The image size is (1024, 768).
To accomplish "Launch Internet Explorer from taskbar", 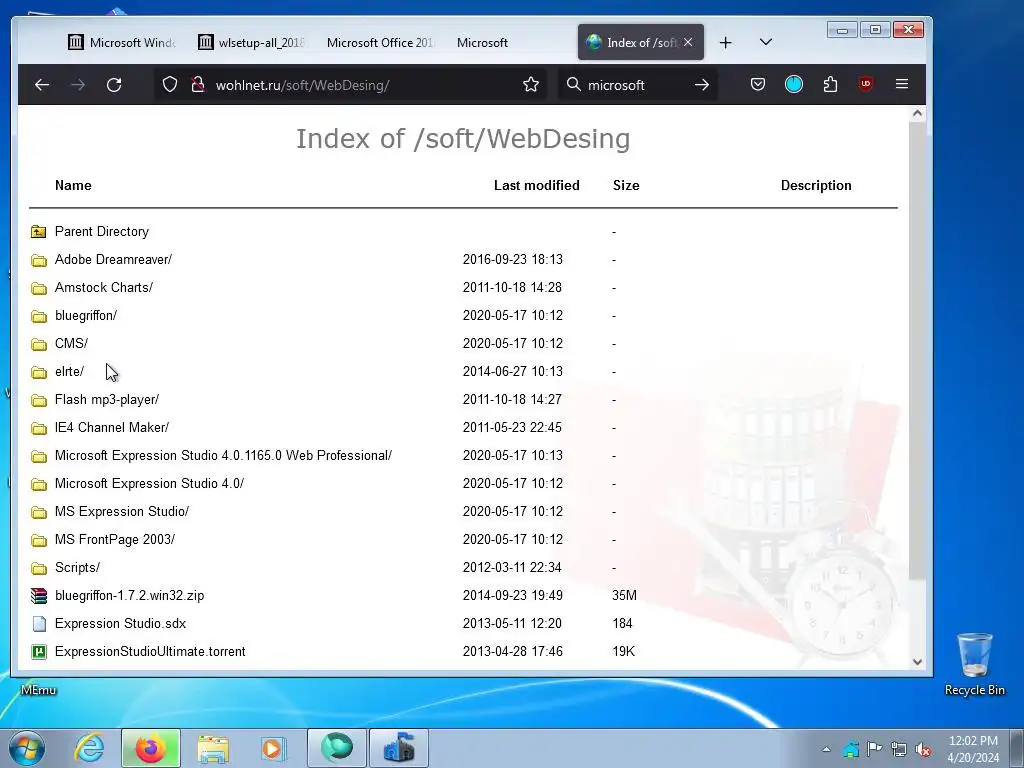I will point(89,748).
